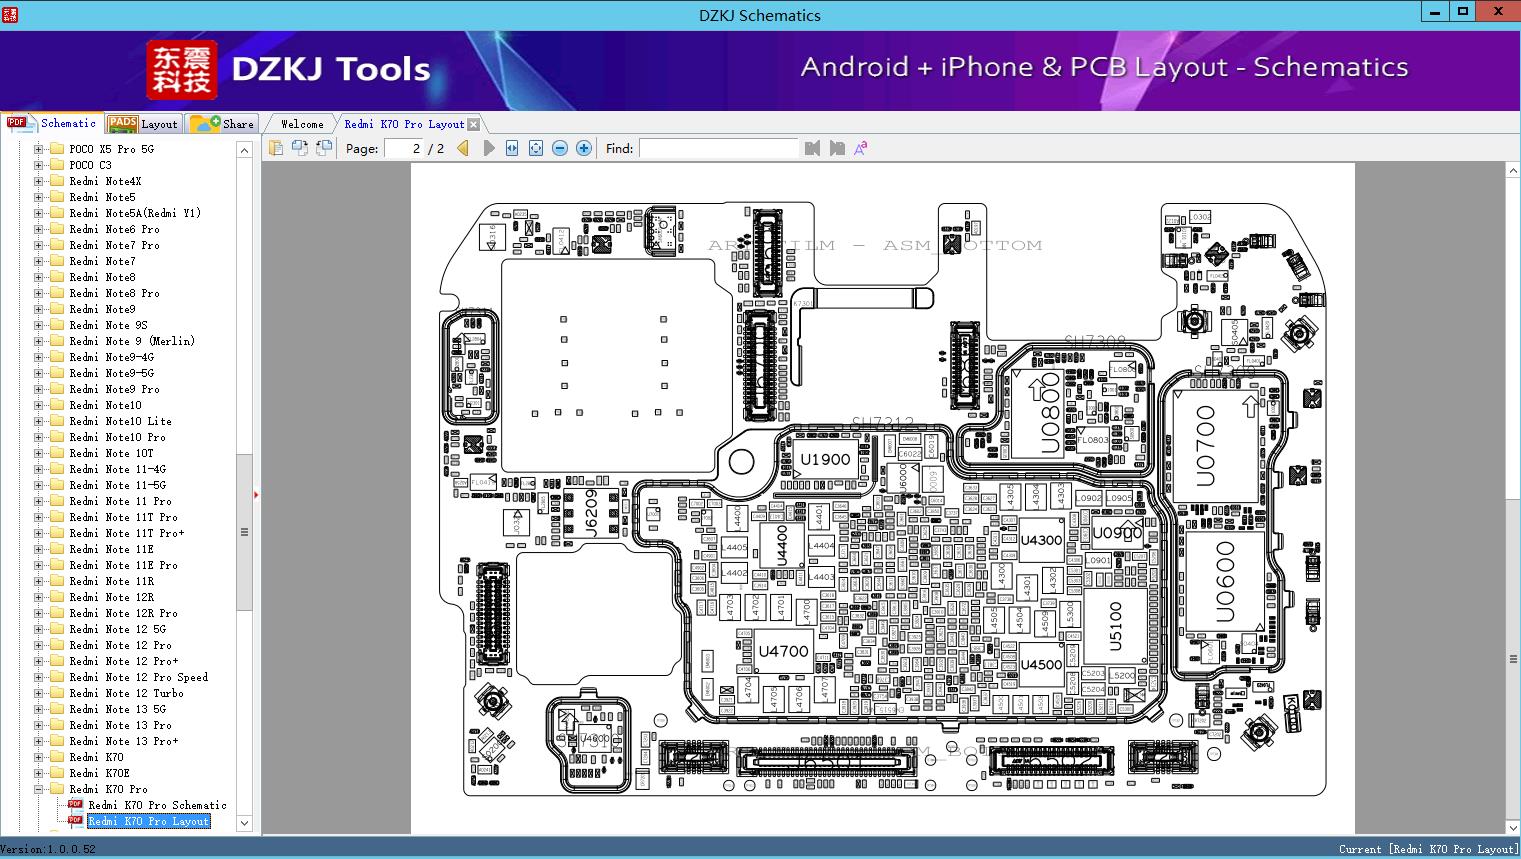
Task: Switch to the Welcome tab
Action: pyautogui.click(x=302, y=124)
